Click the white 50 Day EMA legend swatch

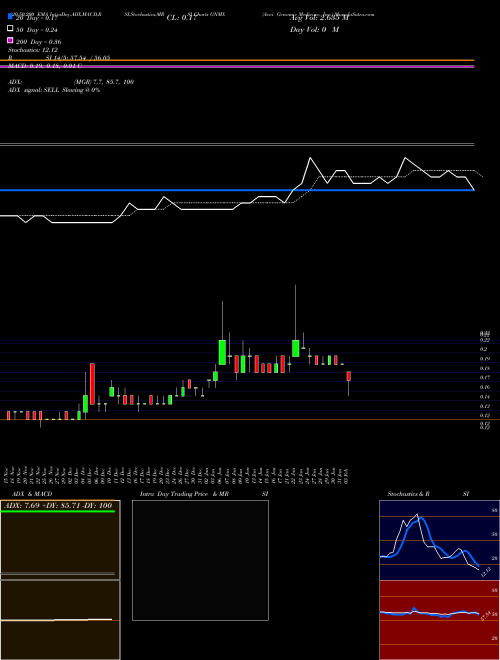click(x=11, y=29)
